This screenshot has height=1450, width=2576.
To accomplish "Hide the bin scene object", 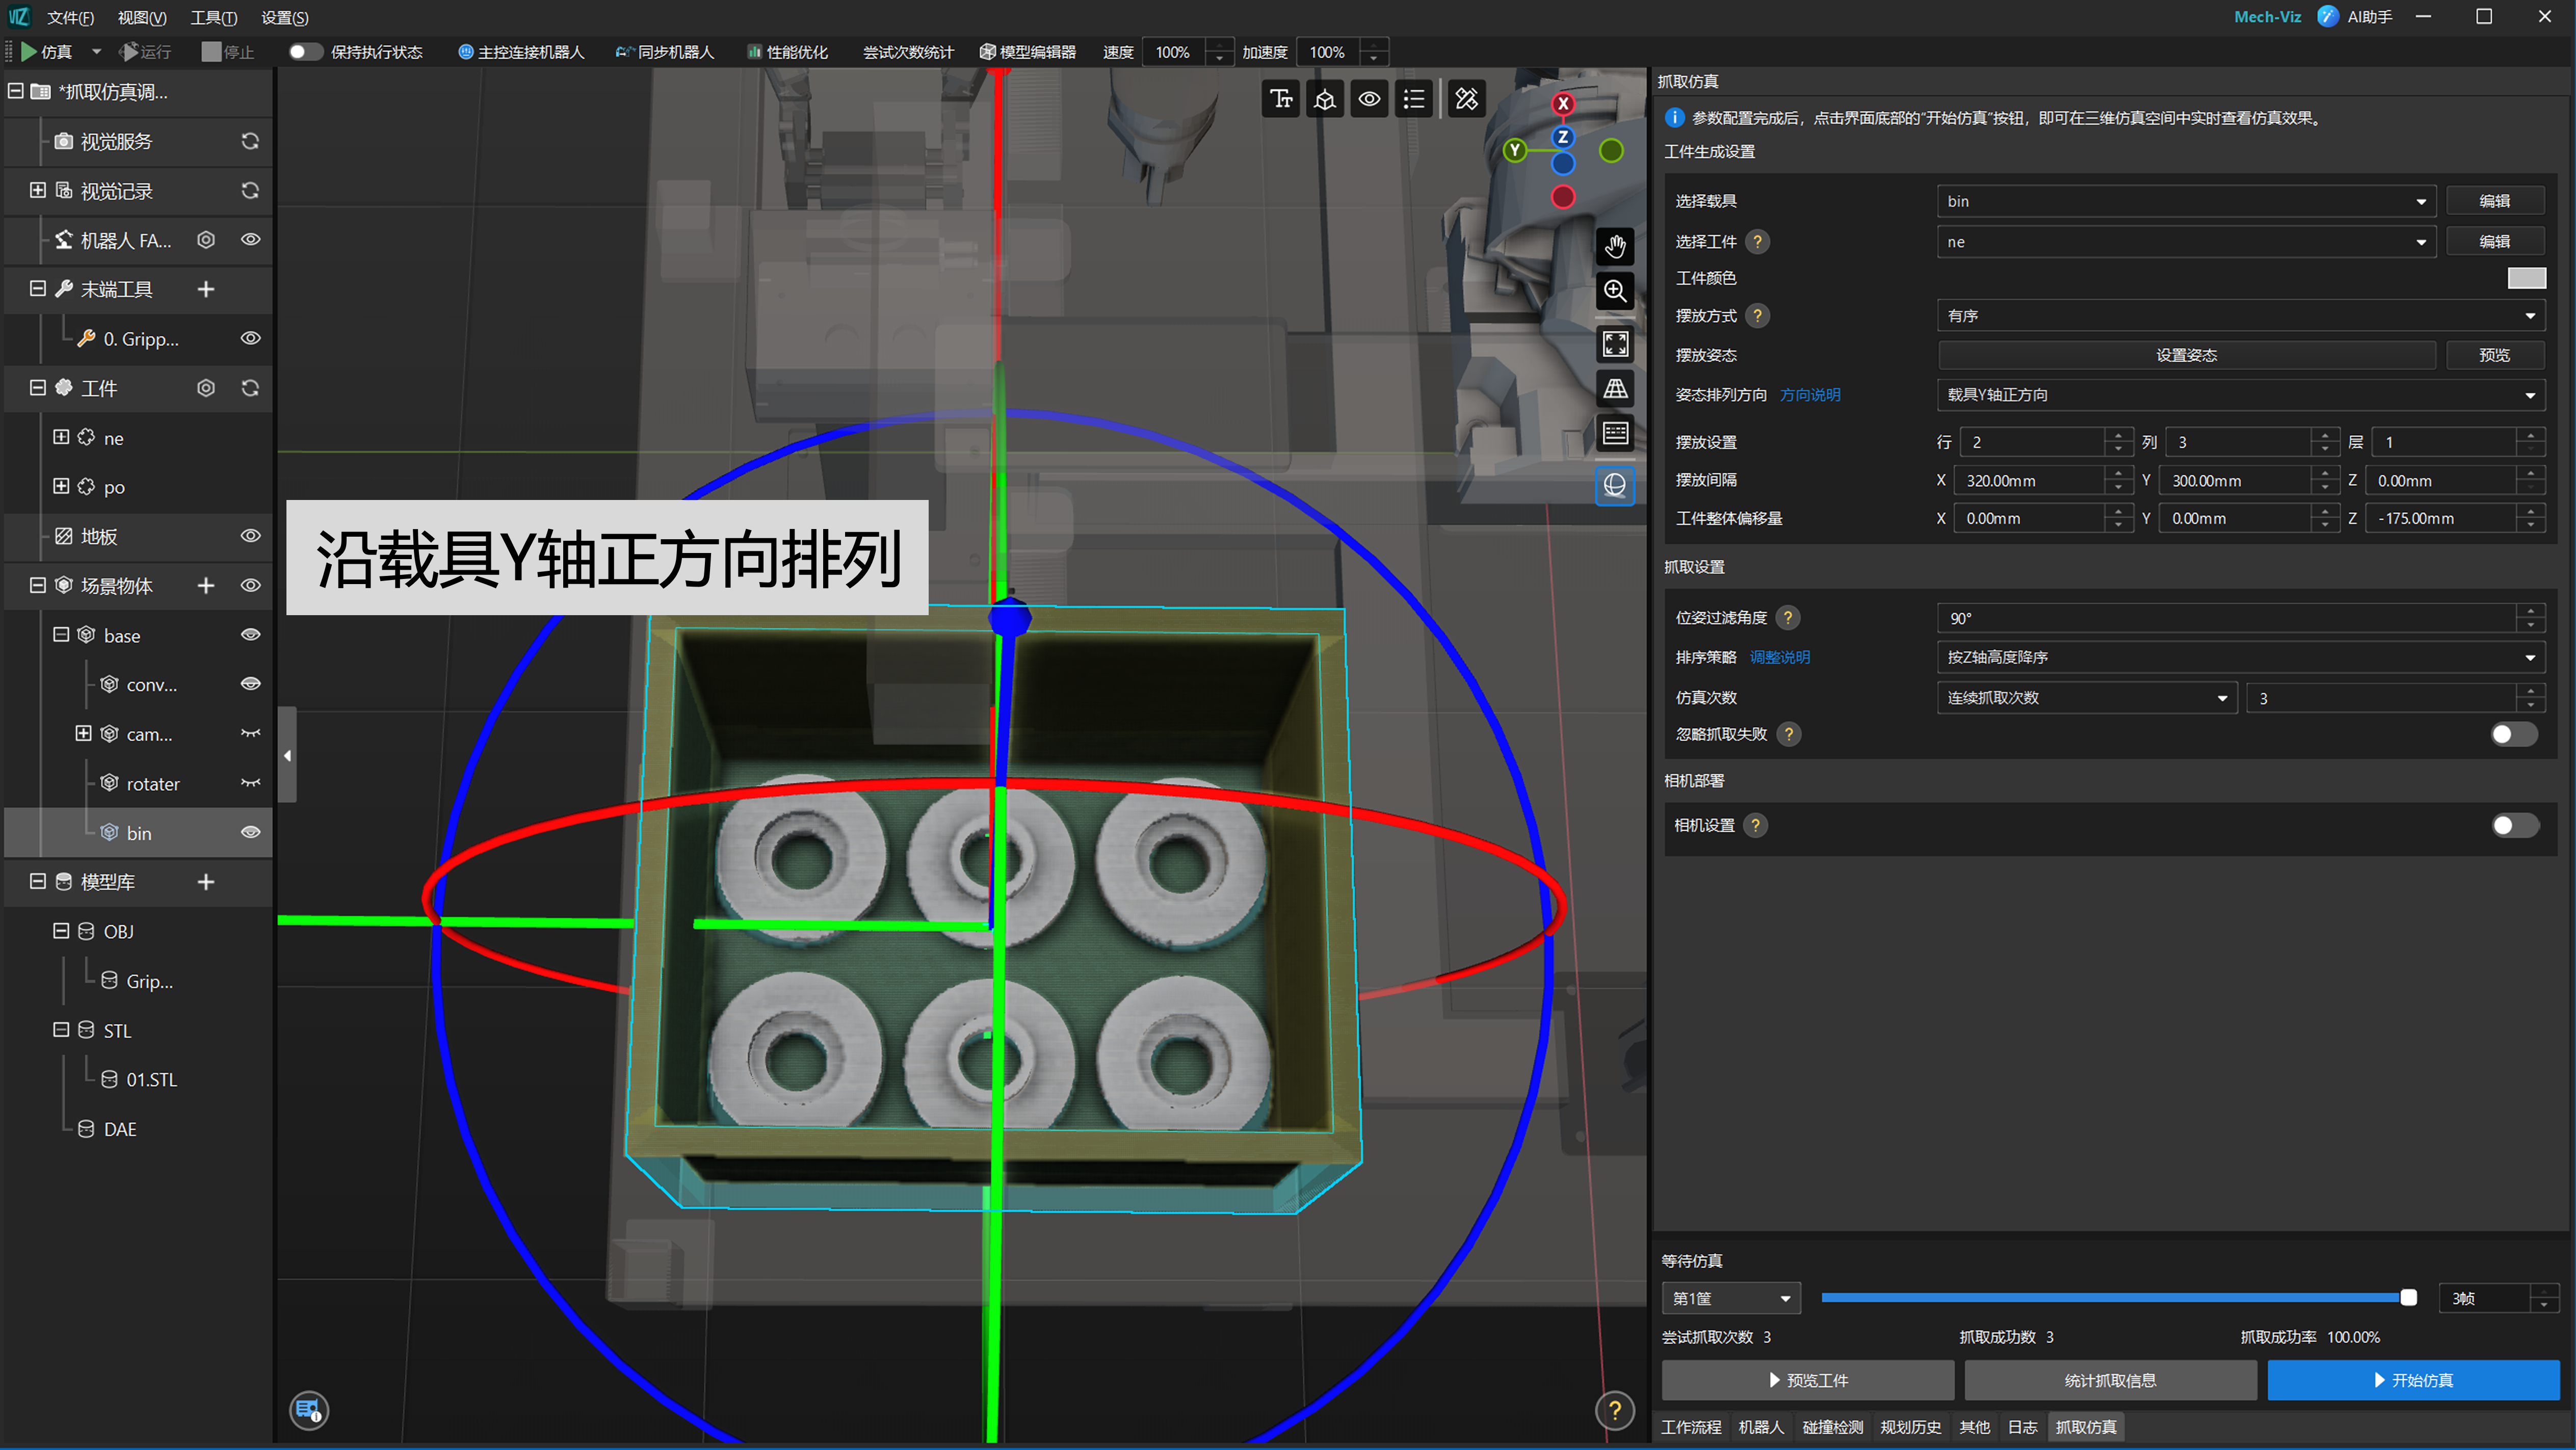I will (x=250, y=832).
